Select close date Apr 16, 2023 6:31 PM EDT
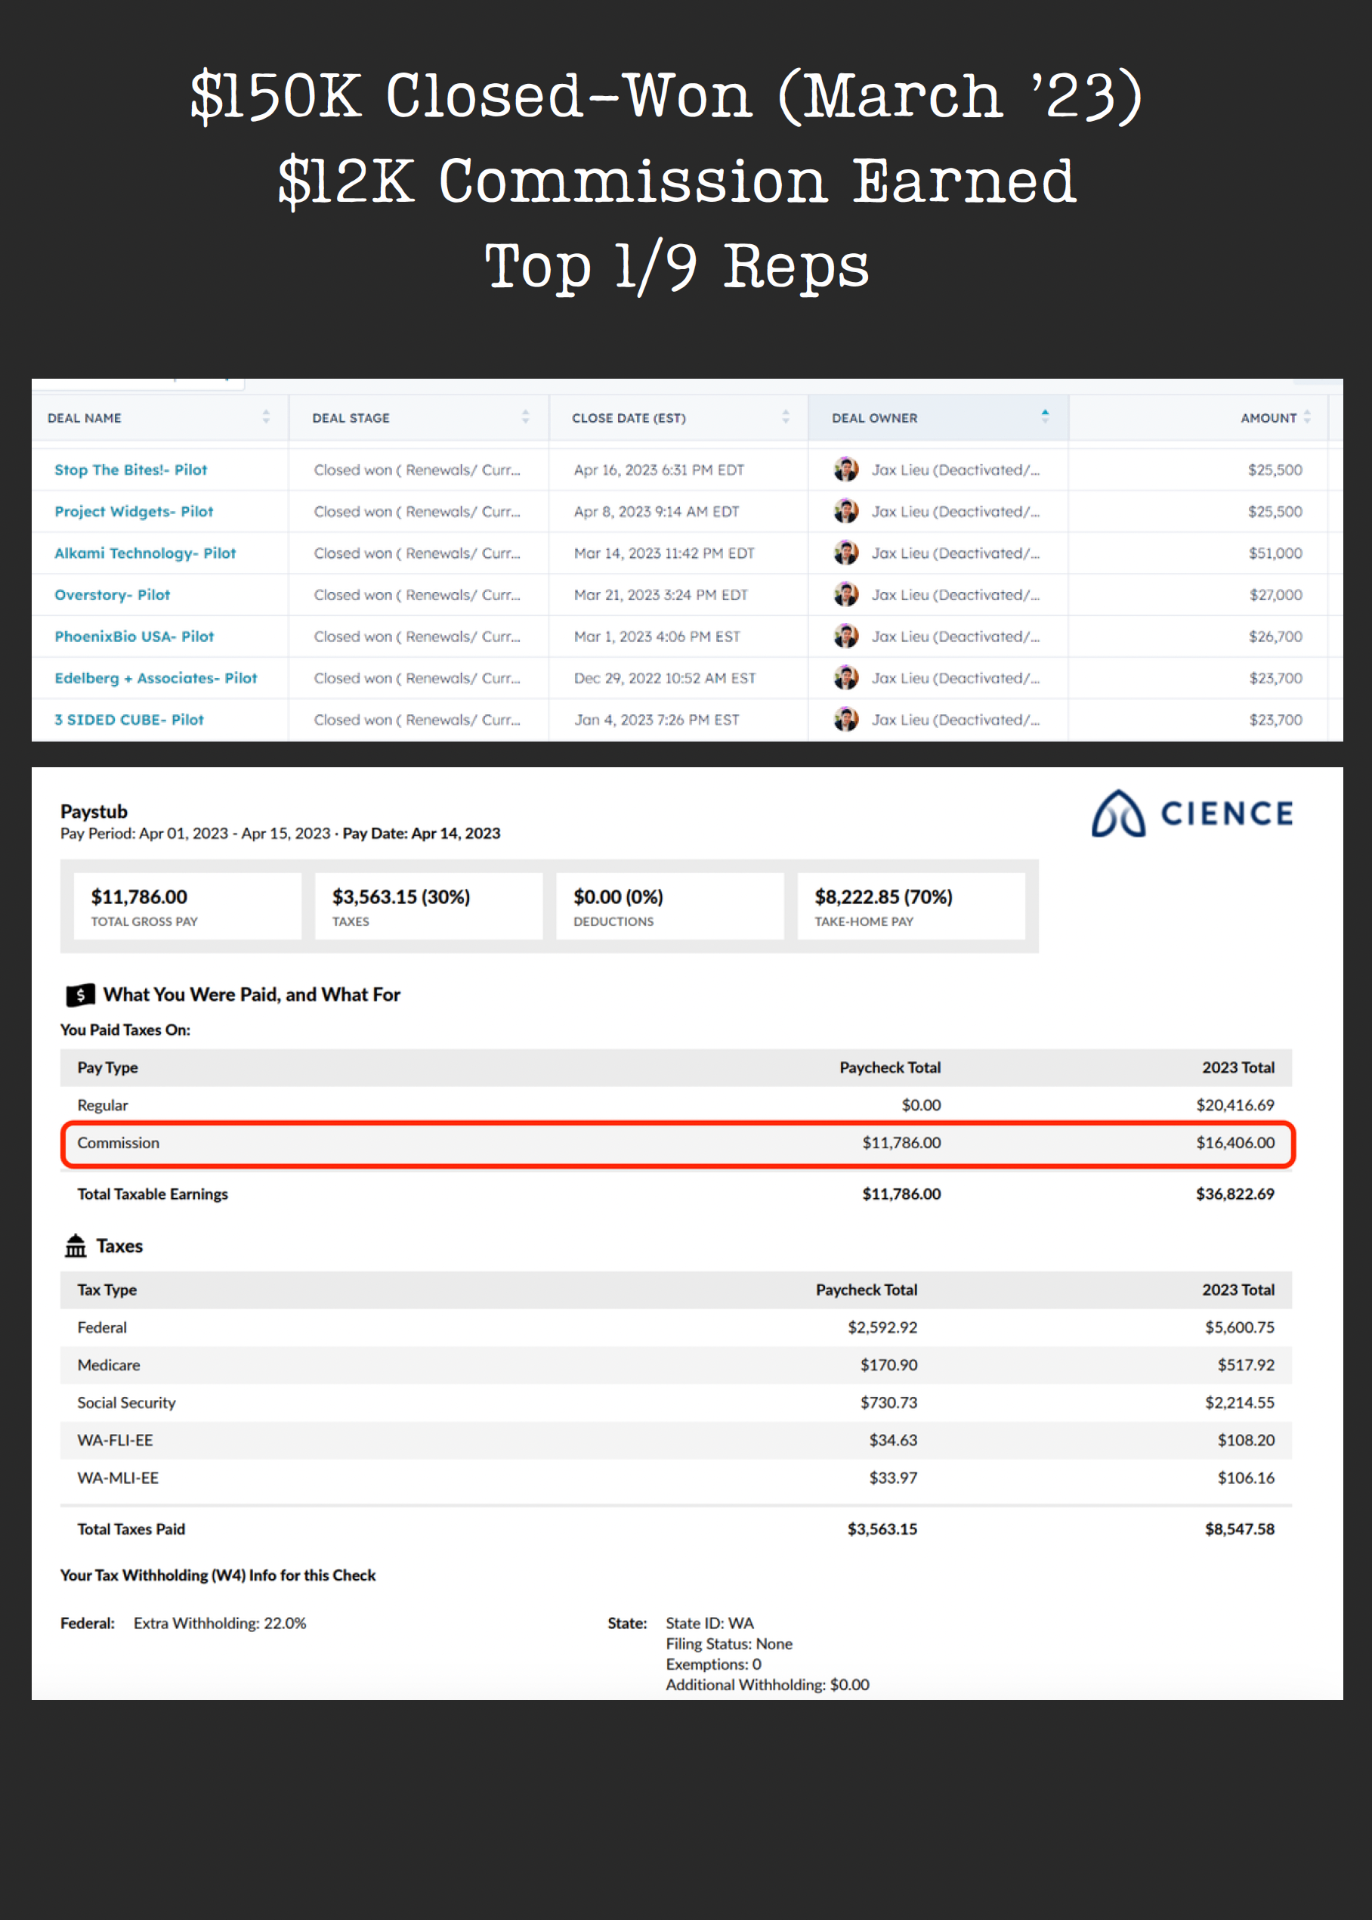 [659, 470]
